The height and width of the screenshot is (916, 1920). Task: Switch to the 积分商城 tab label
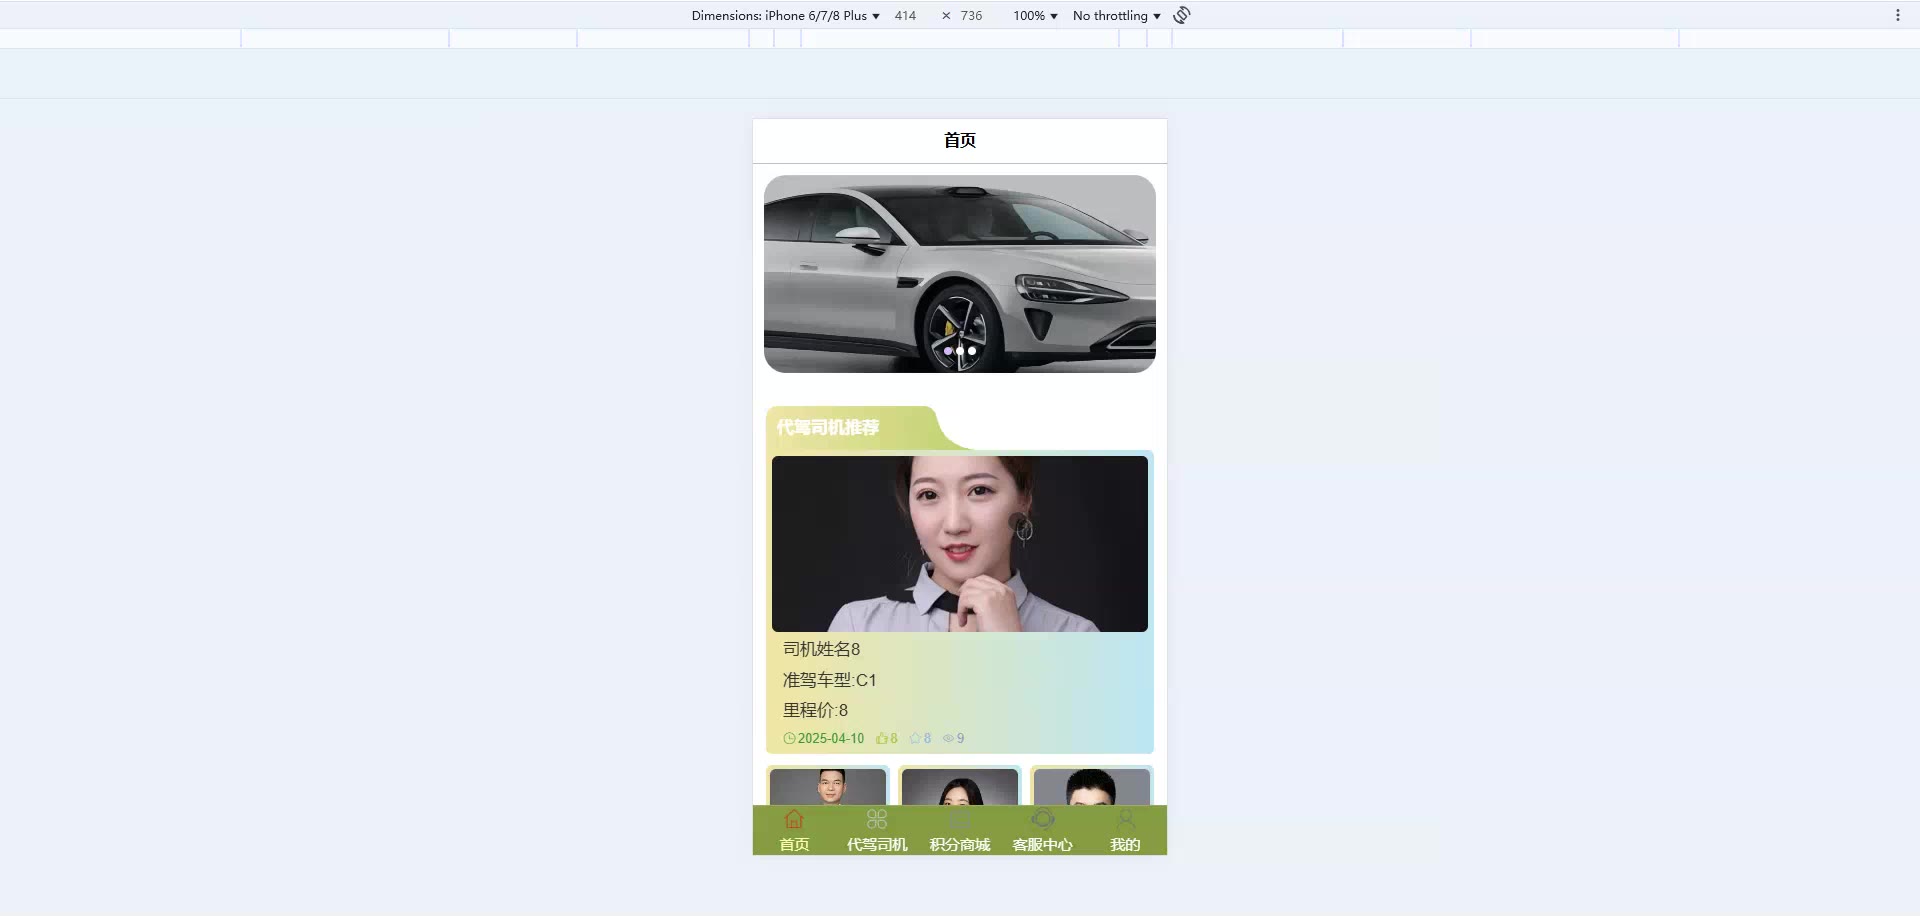coord(960,845)
